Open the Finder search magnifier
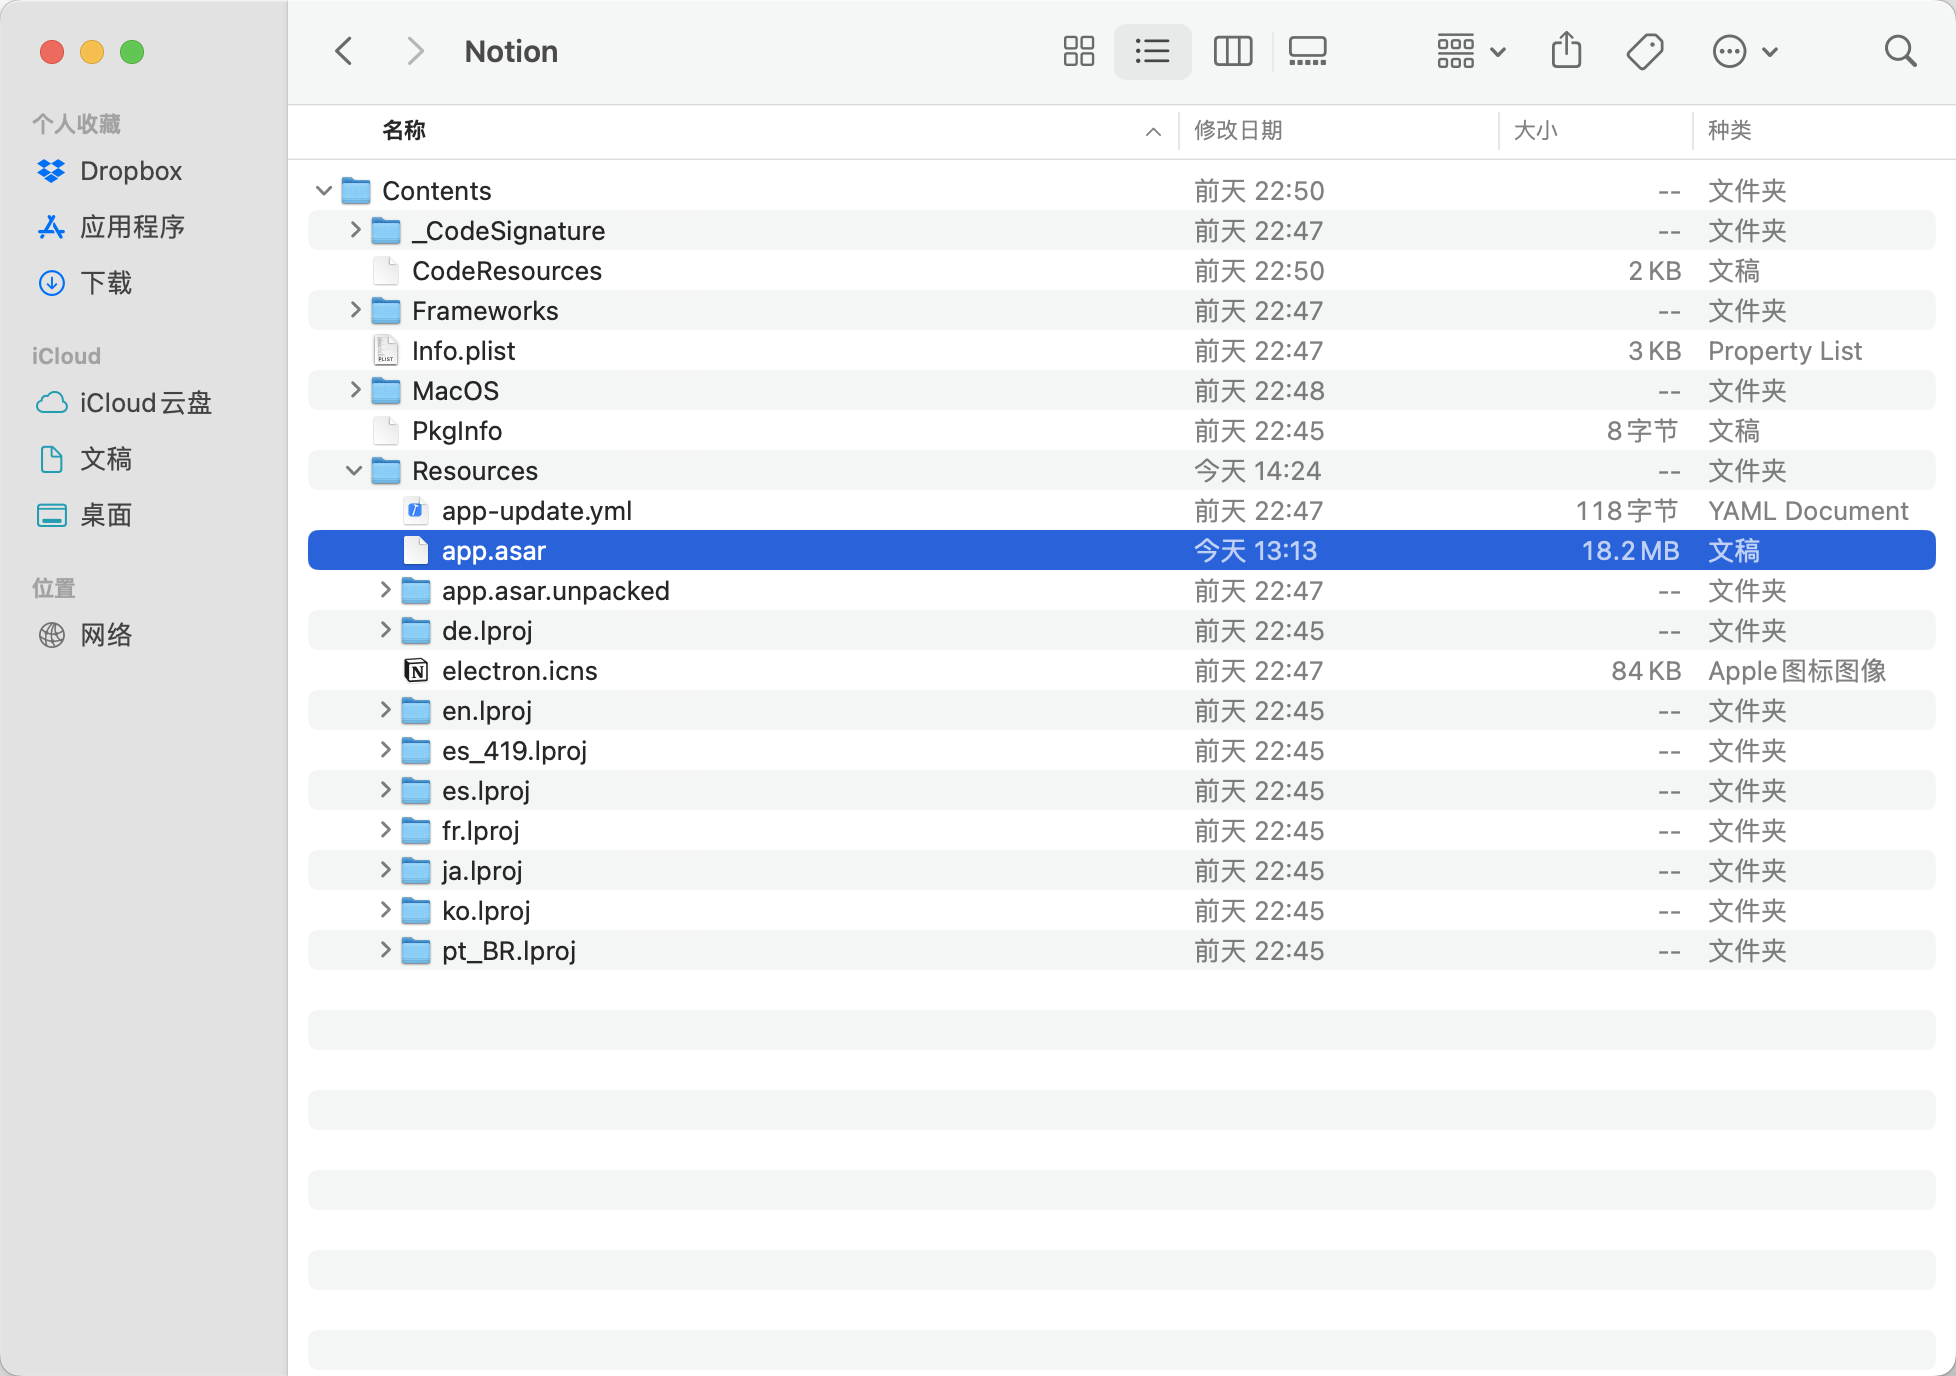Image resolution: width=1956 pixels, height=1376 pixels. pyautogui.click(x=1900, y=51)
